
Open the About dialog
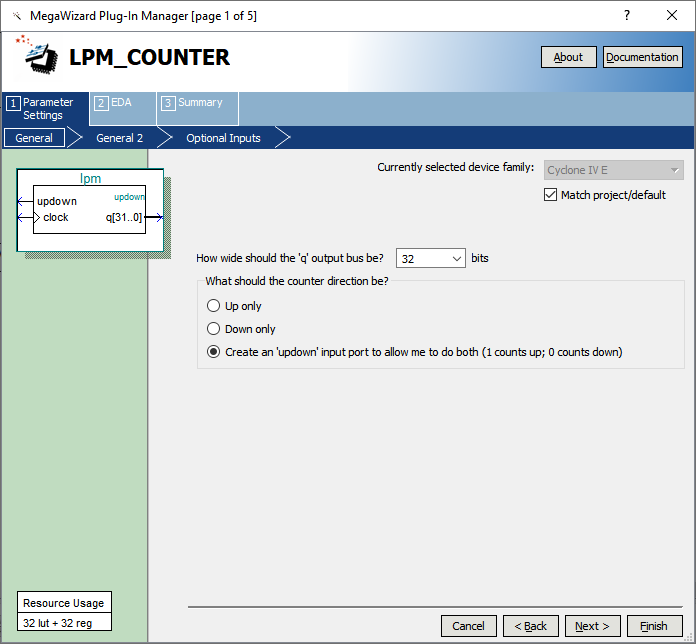568,57
